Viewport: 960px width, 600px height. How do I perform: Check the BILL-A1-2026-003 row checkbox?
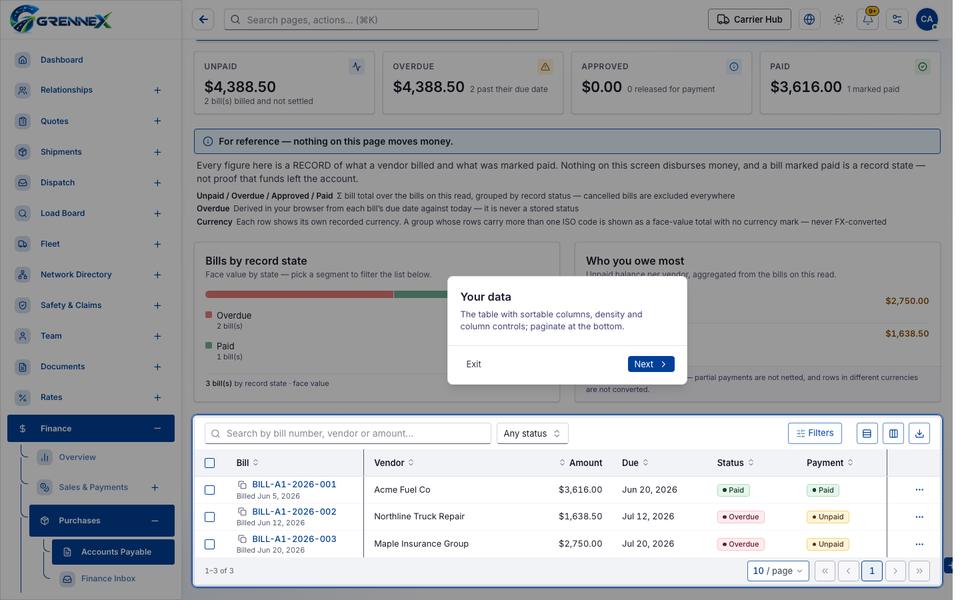click(x=209, y=544)
